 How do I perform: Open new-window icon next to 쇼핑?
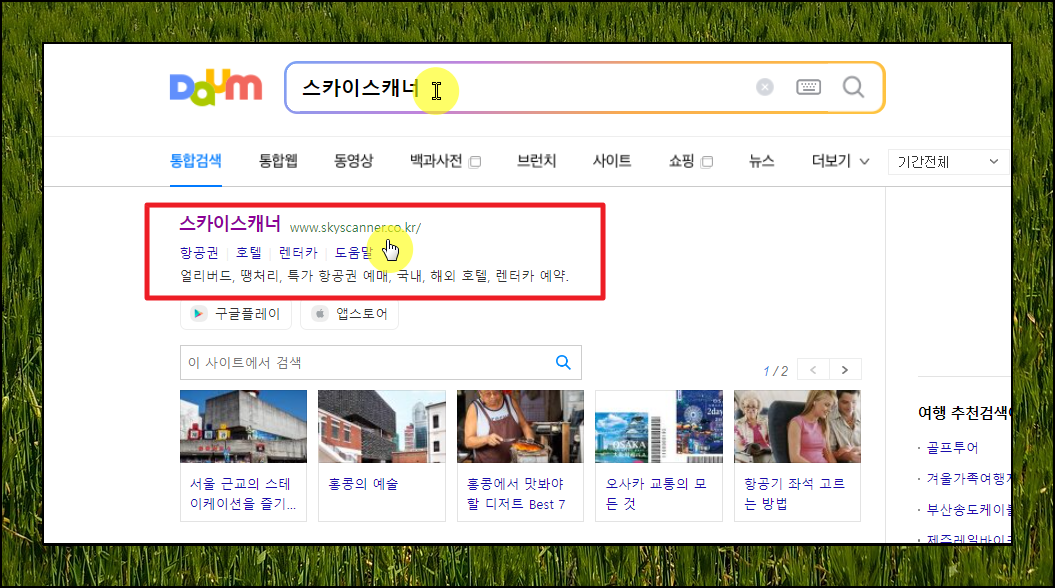pyautogui.click(x=706, y=162)
